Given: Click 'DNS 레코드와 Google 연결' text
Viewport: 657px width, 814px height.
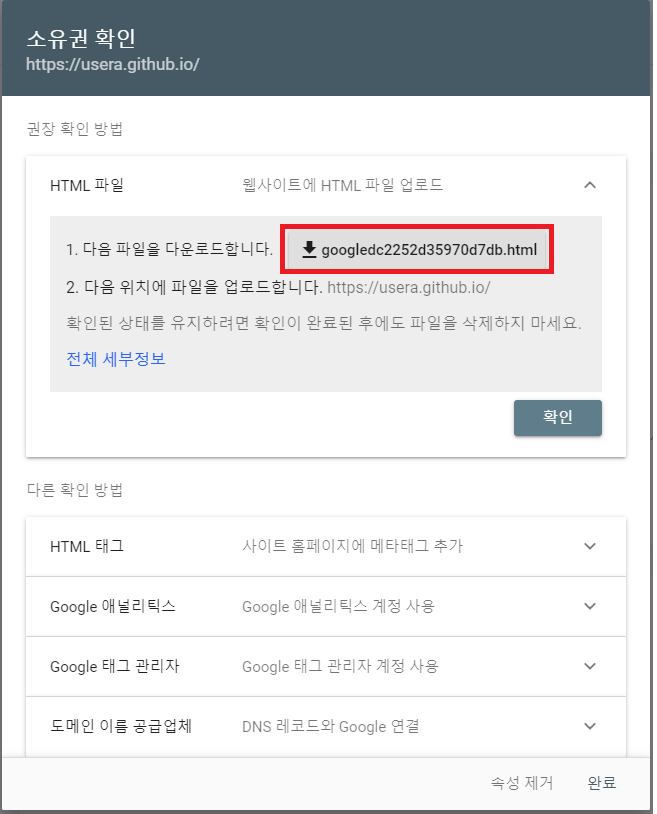Looking at the screenshot, I should click(x=331, y=726).
